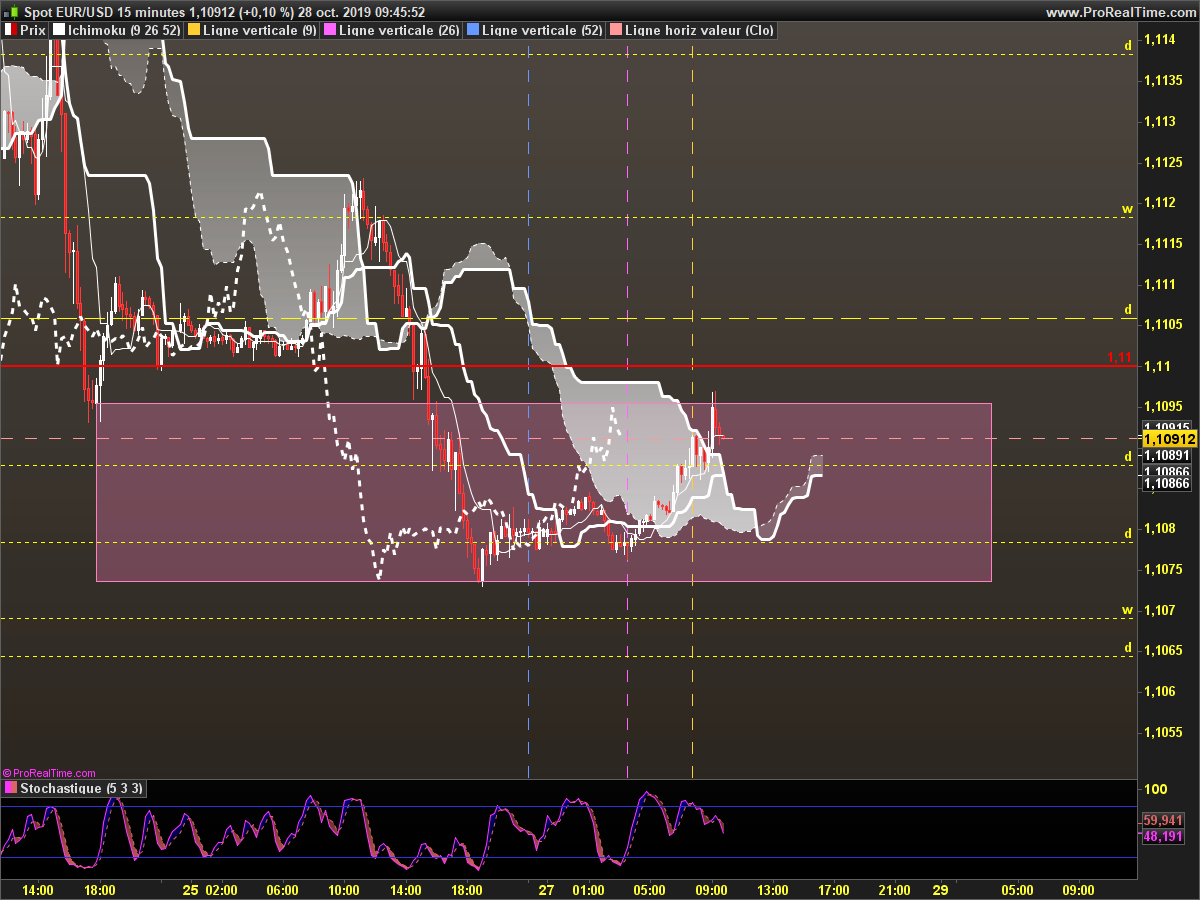Click the price tag 1,10891
This screenshot has width=1200, height=900.
click(x=1165, y=454)
